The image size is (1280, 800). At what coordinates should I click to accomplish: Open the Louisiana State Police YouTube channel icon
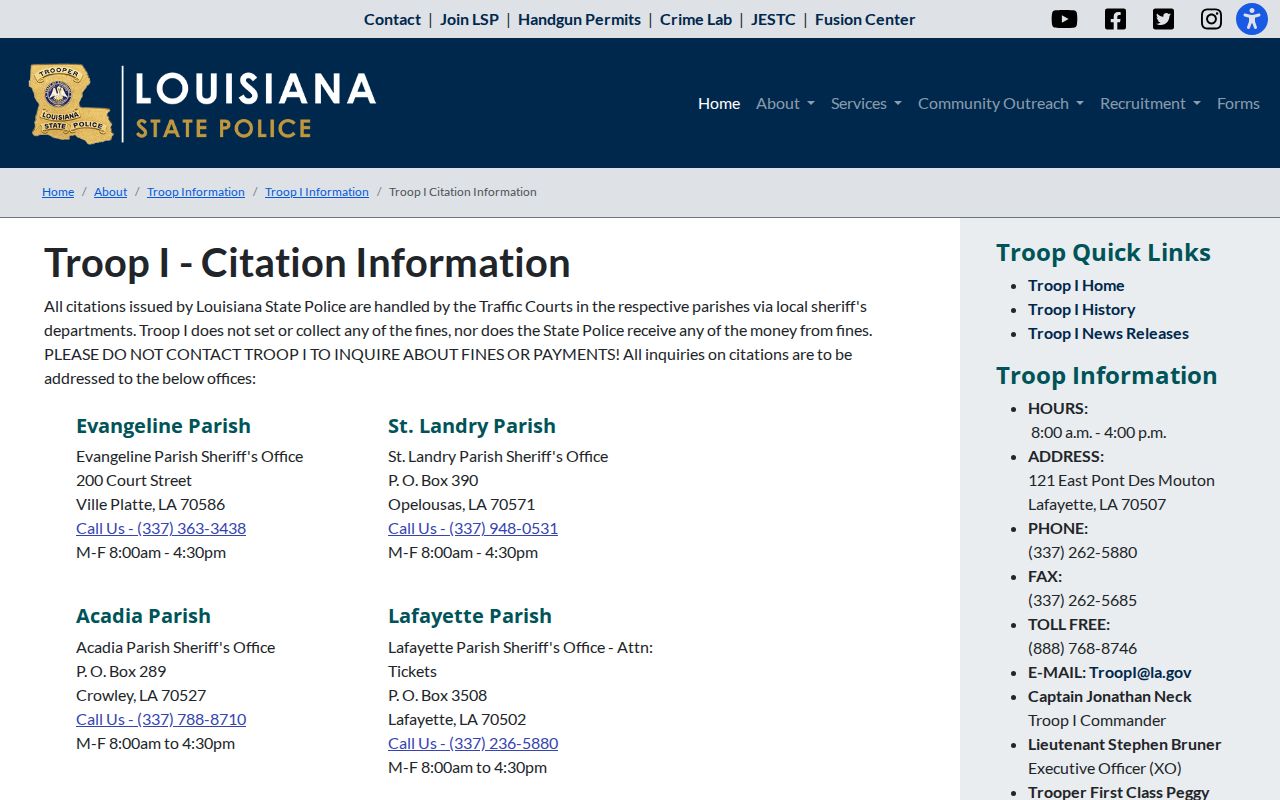tap(1064, 19)
